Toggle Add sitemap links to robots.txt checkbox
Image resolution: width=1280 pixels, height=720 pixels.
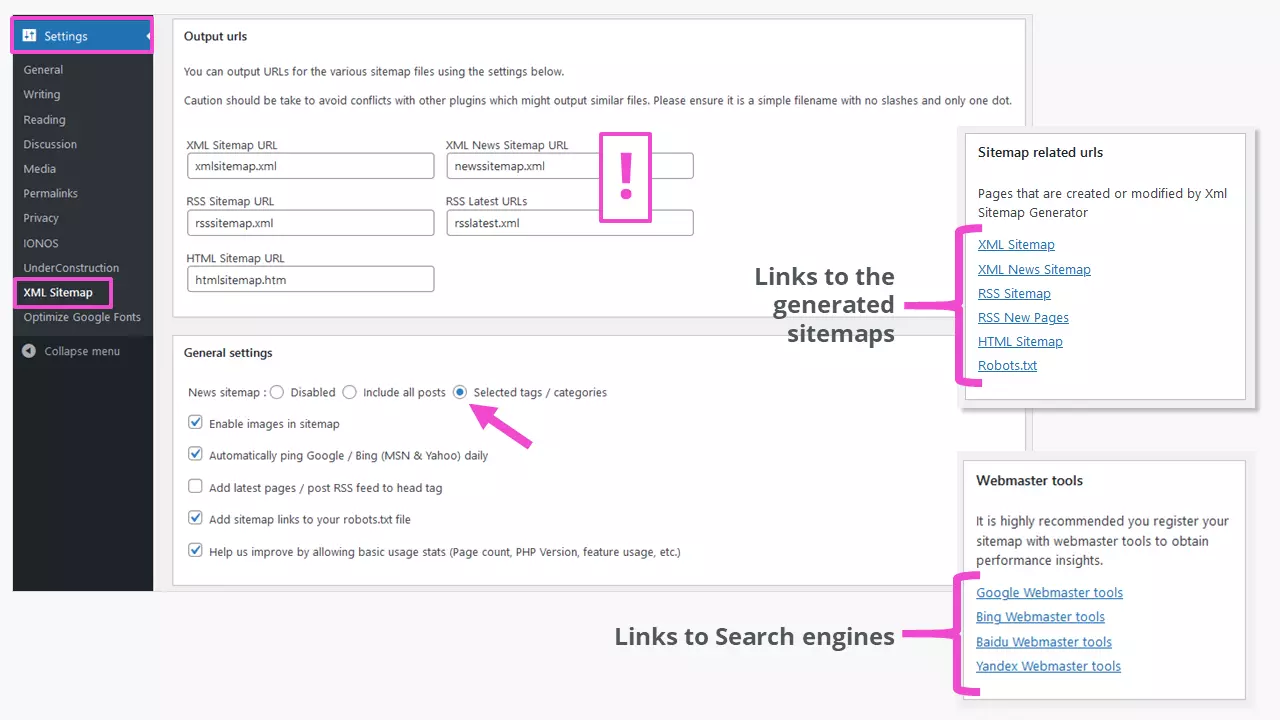point(196,518)
